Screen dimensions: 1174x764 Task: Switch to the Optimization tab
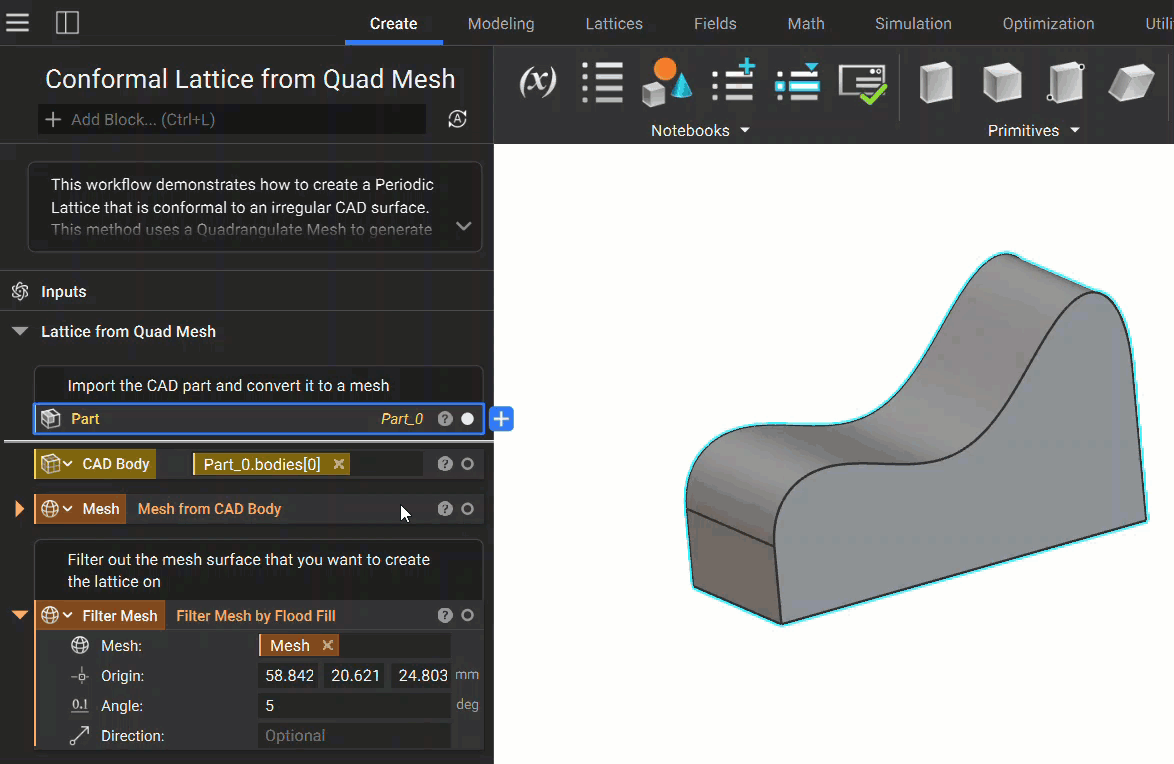[x=1048, y=23]
